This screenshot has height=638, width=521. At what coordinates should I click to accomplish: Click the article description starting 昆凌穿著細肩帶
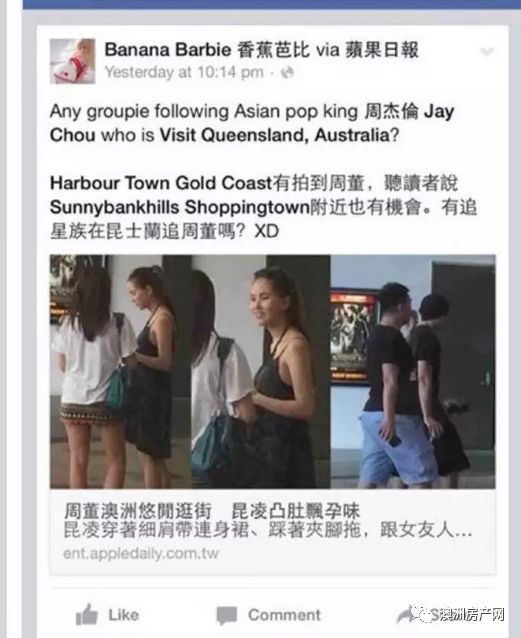coord(268,530)
